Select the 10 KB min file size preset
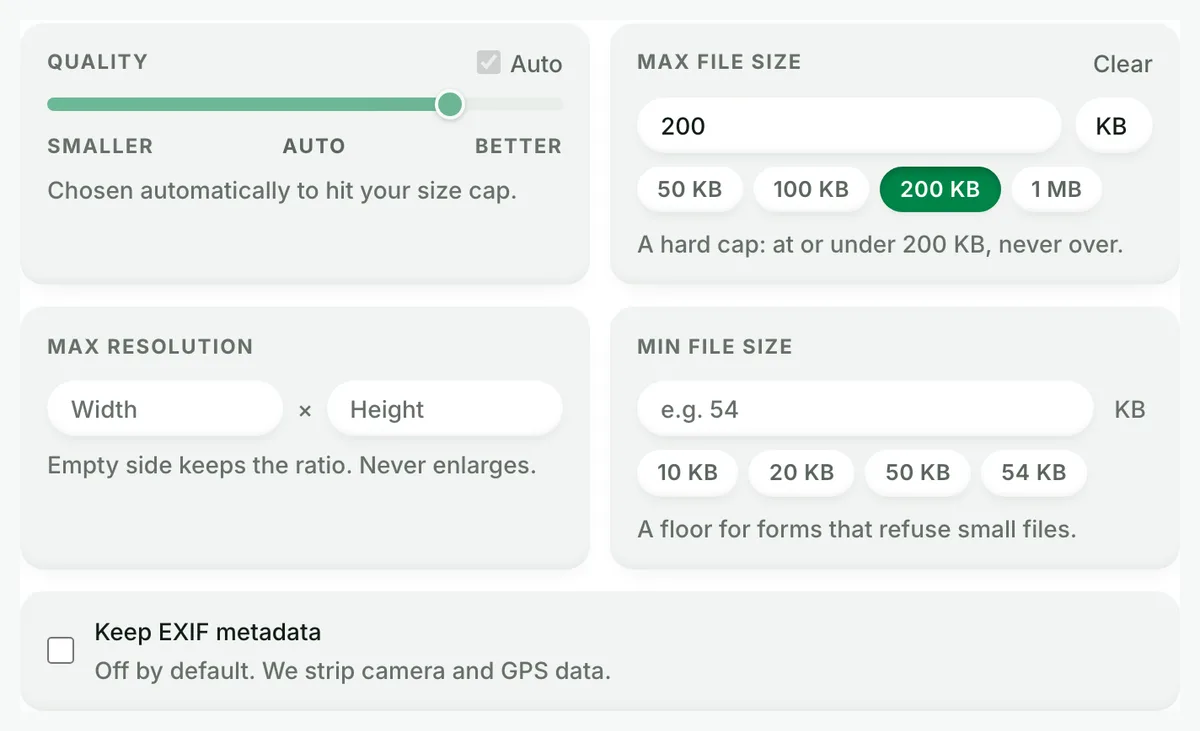Viewport: 1200px width, 731px height. 688,473
